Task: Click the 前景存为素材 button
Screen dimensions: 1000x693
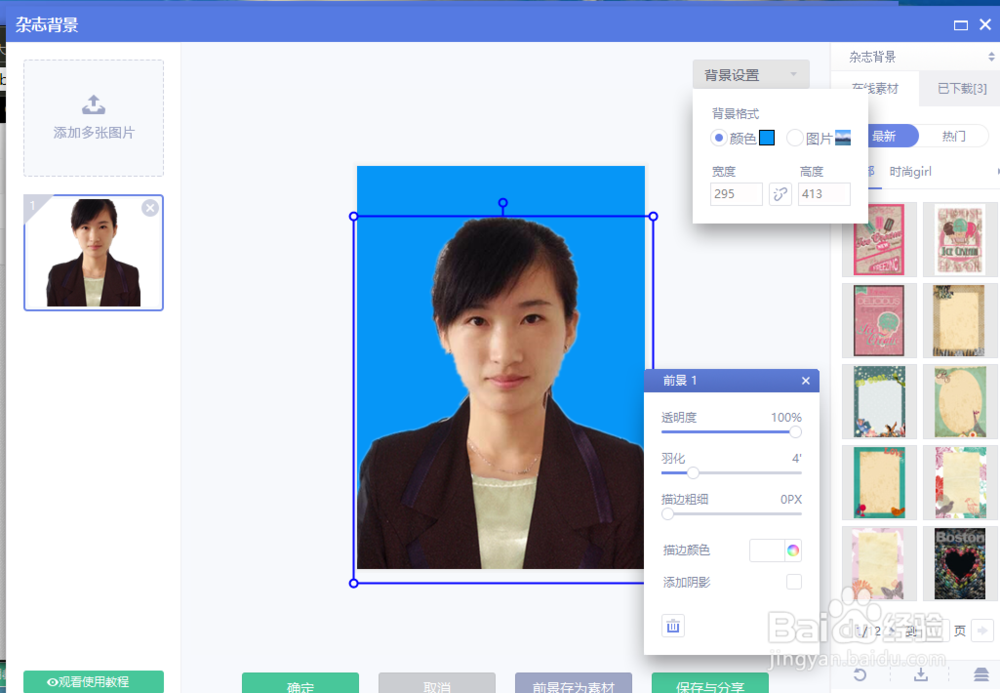Action: [573, 683]
